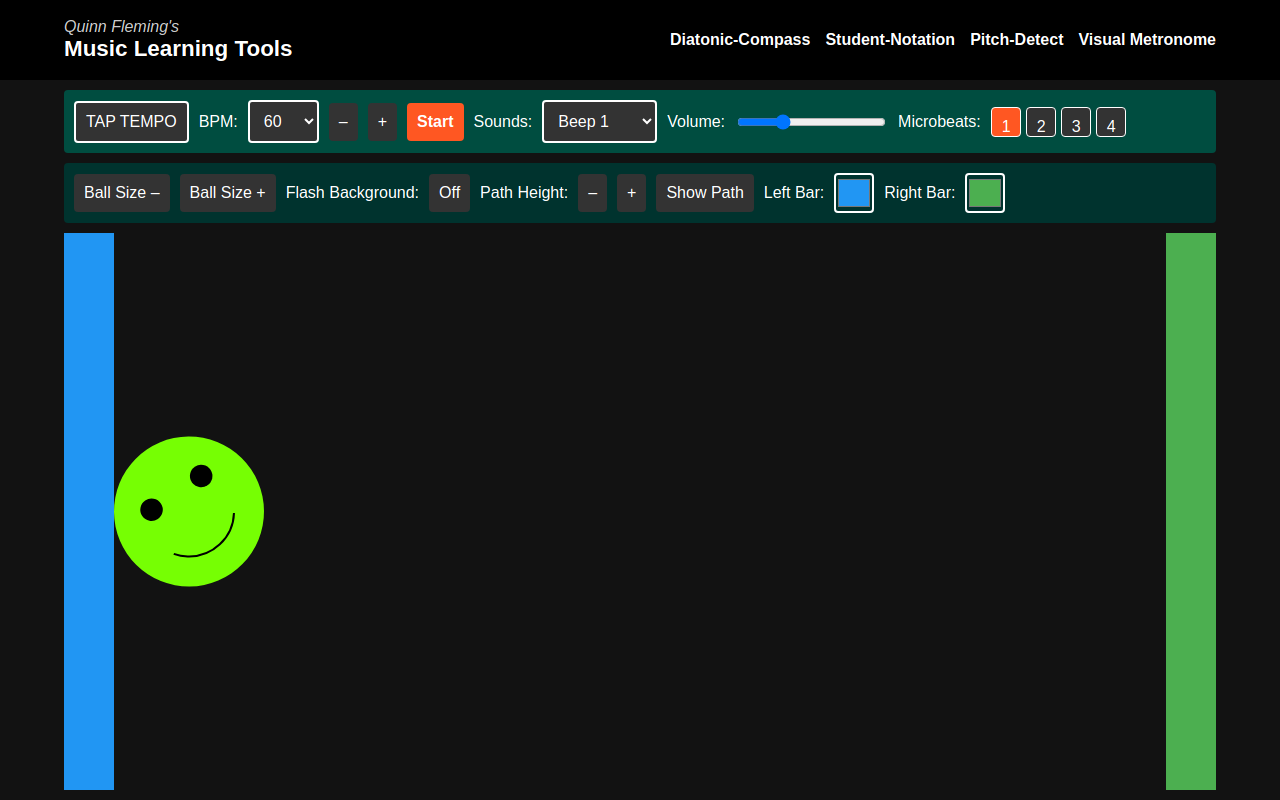
Task: Open the Right Bar green color picker
Action: coord(985,193)
